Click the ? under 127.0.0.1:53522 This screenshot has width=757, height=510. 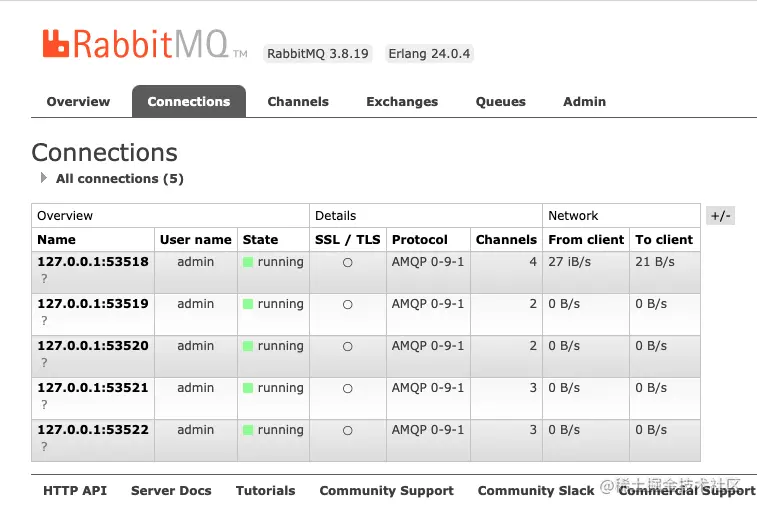tap(44, 447)
